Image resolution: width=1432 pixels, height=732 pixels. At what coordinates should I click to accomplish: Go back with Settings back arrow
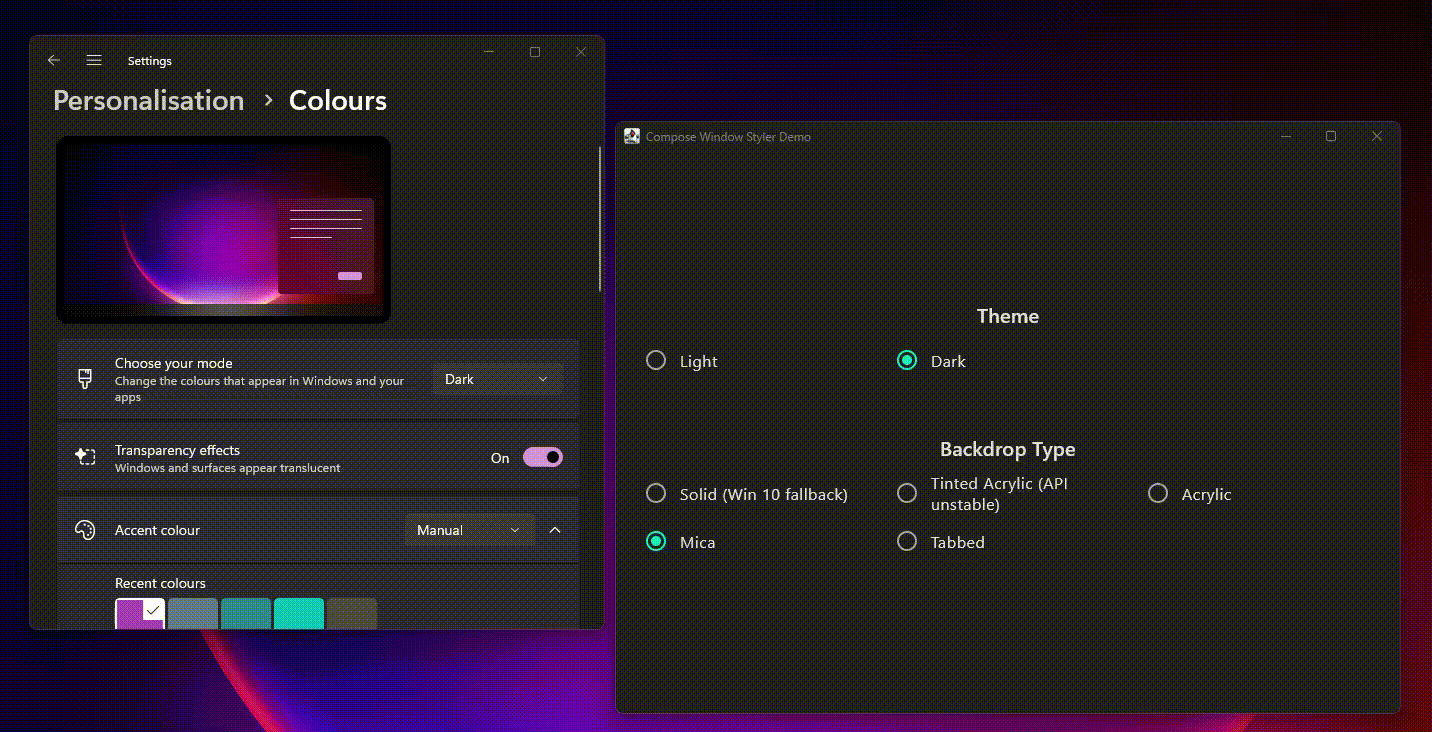coord(54,61)
